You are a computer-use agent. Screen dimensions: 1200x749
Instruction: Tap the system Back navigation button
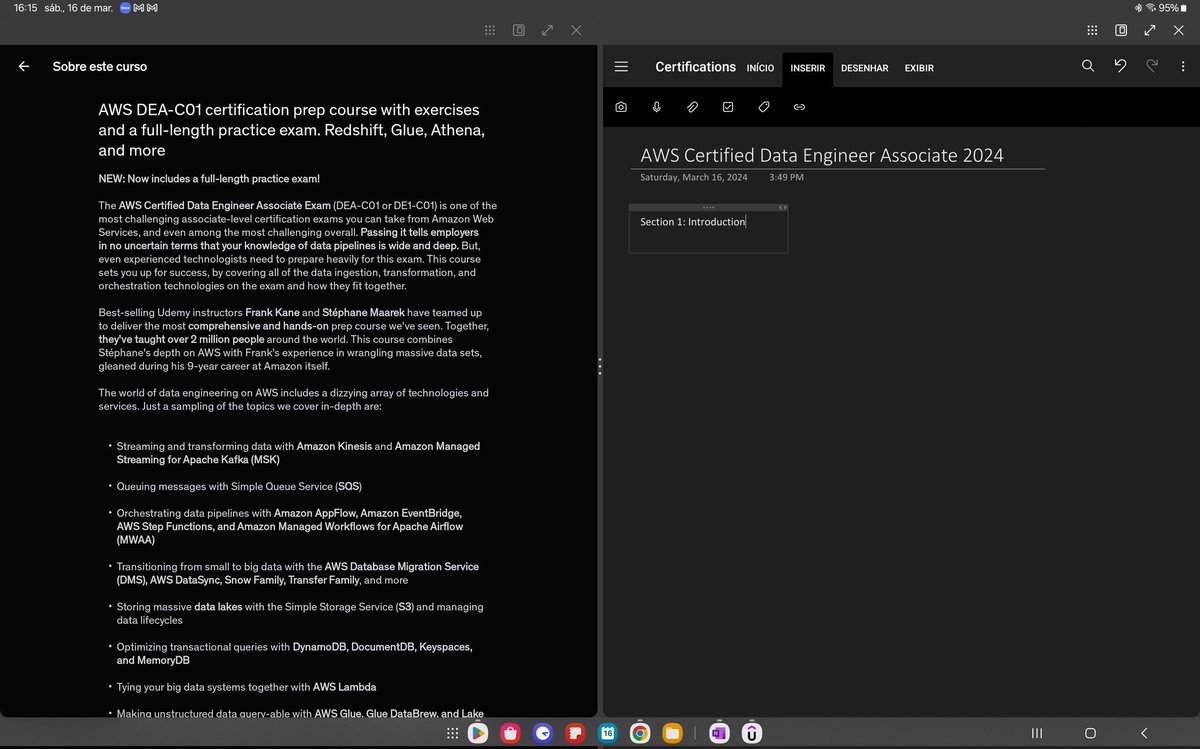tap(1144, 734)
